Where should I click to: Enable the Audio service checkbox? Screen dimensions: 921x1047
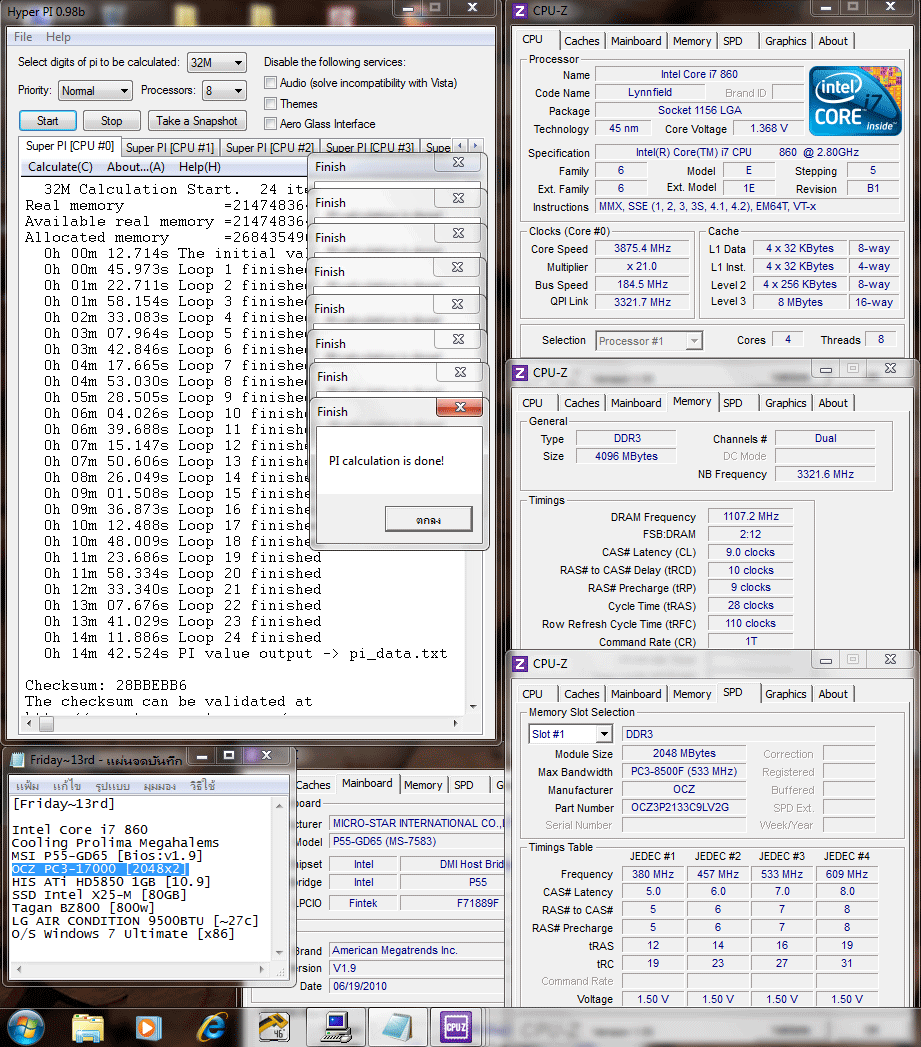tap(270, 83)
